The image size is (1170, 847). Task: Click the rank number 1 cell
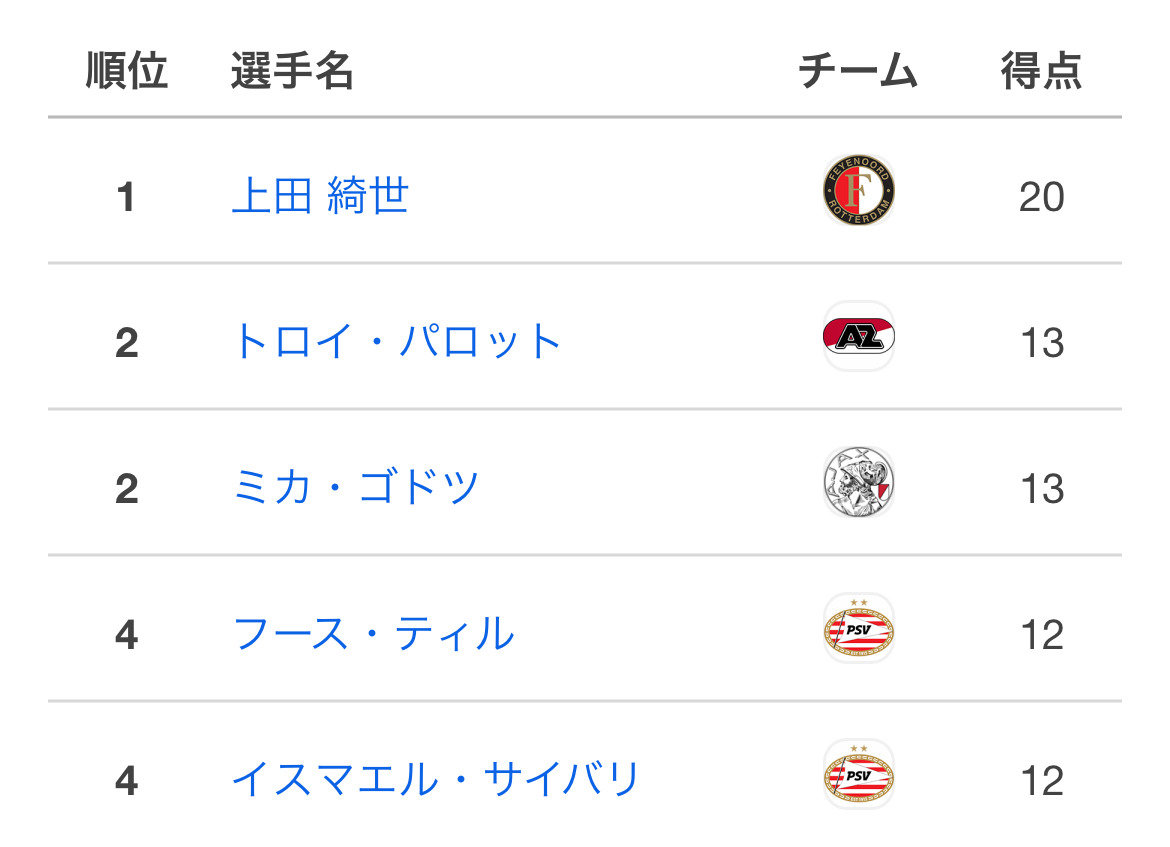(x=126, y=197)
